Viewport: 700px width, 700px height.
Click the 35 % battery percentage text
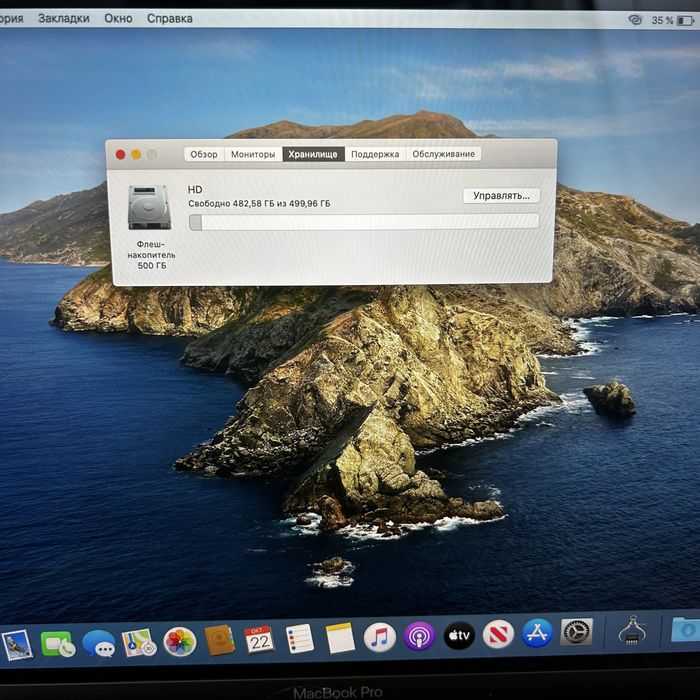(x=662, y=20)
